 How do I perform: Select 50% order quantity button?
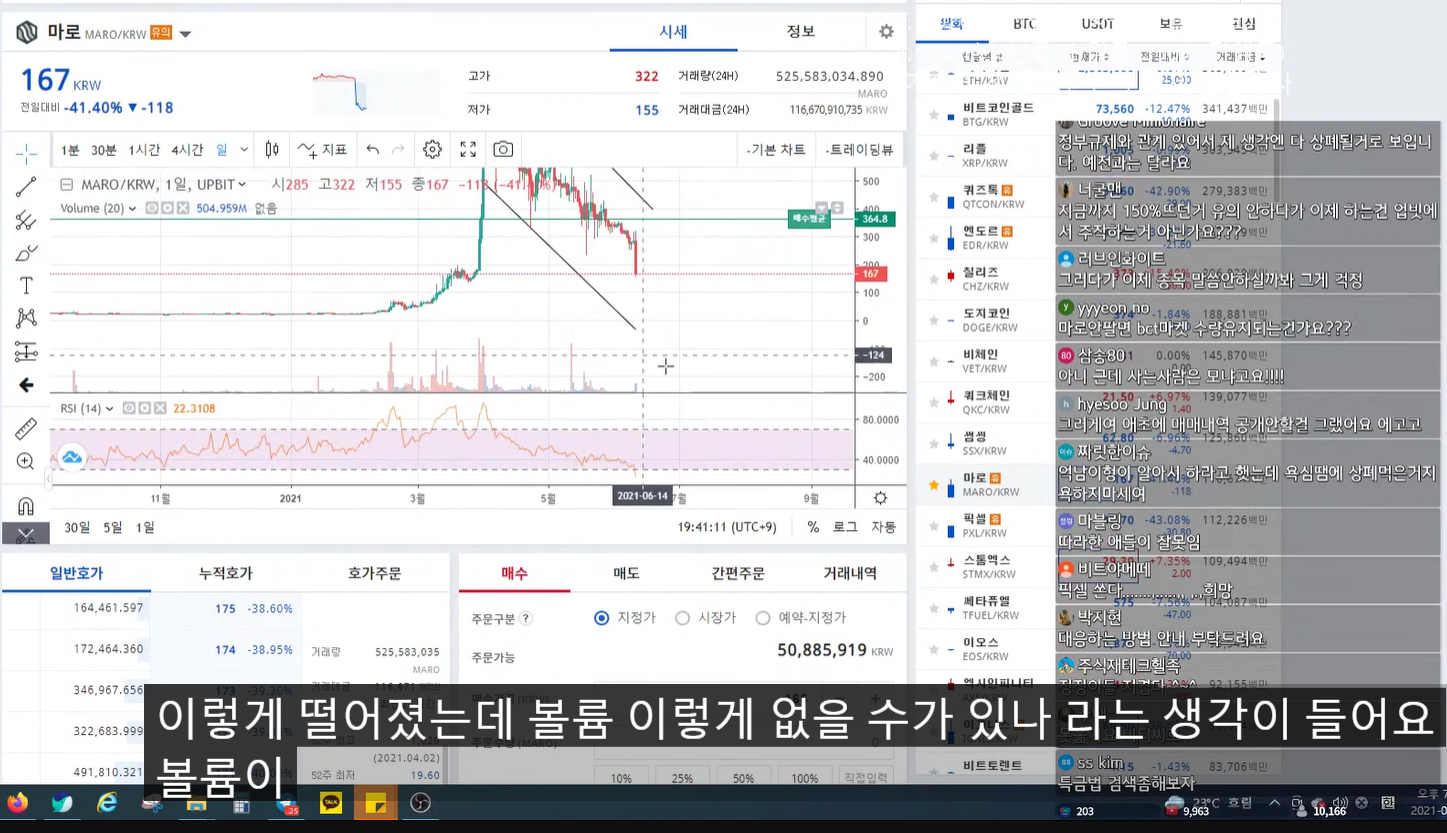(743, 778)
